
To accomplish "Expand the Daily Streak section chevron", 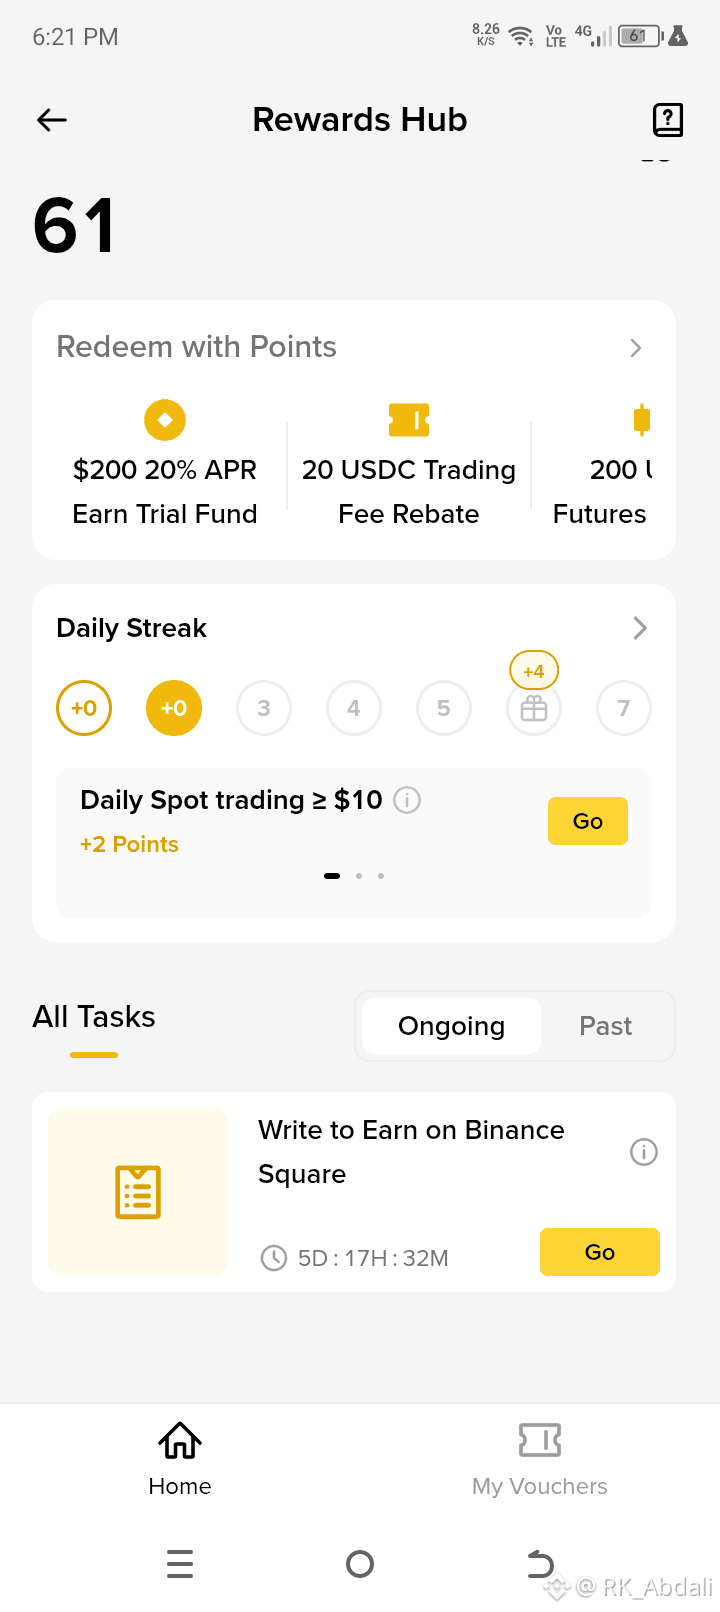I will click(x=640, y=628).
